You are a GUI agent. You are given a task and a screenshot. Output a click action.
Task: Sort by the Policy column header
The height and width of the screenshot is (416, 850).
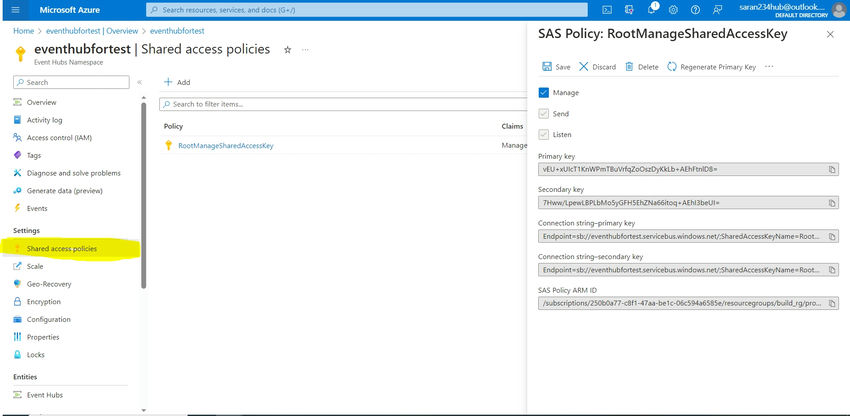(x=173, y=126)
